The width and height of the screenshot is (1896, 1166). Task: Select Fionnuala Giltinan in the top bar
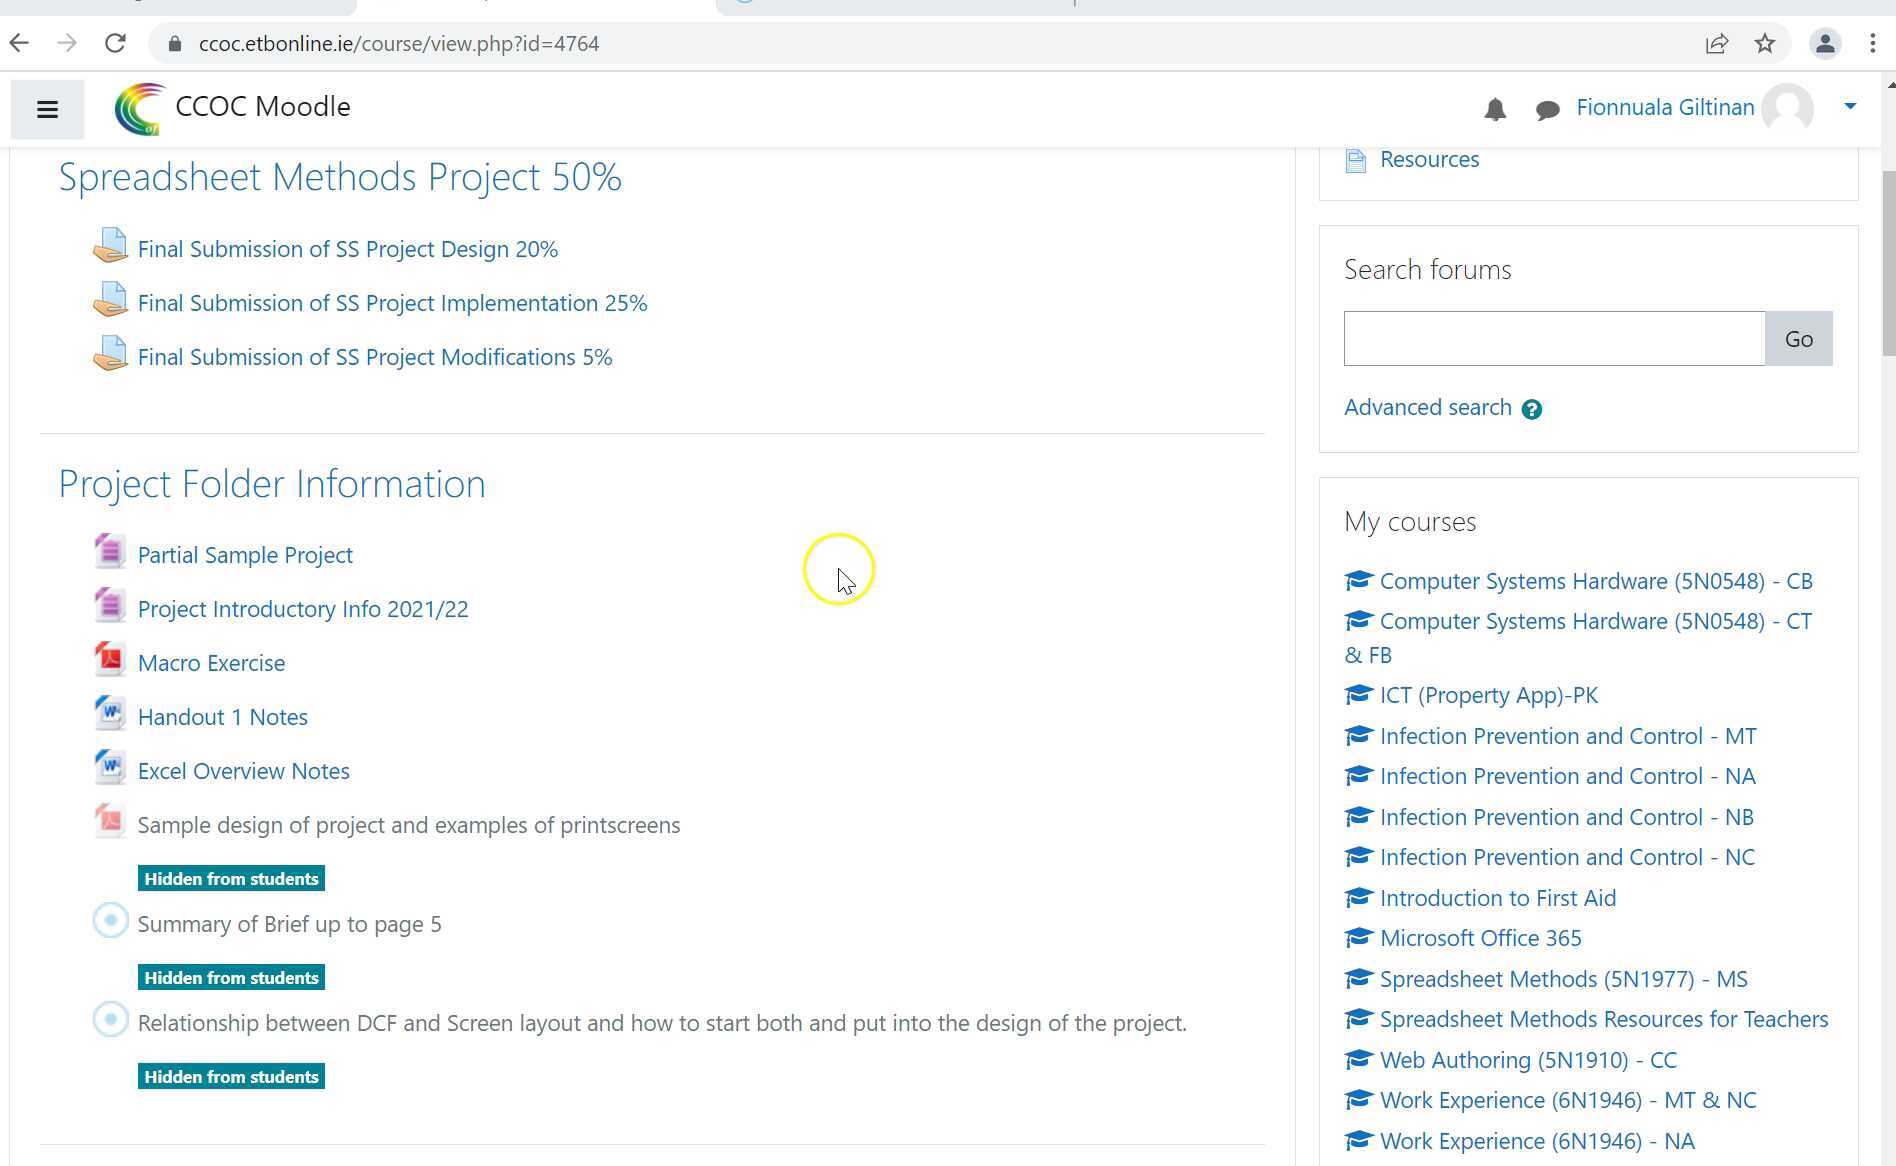tap(1665, 107)
